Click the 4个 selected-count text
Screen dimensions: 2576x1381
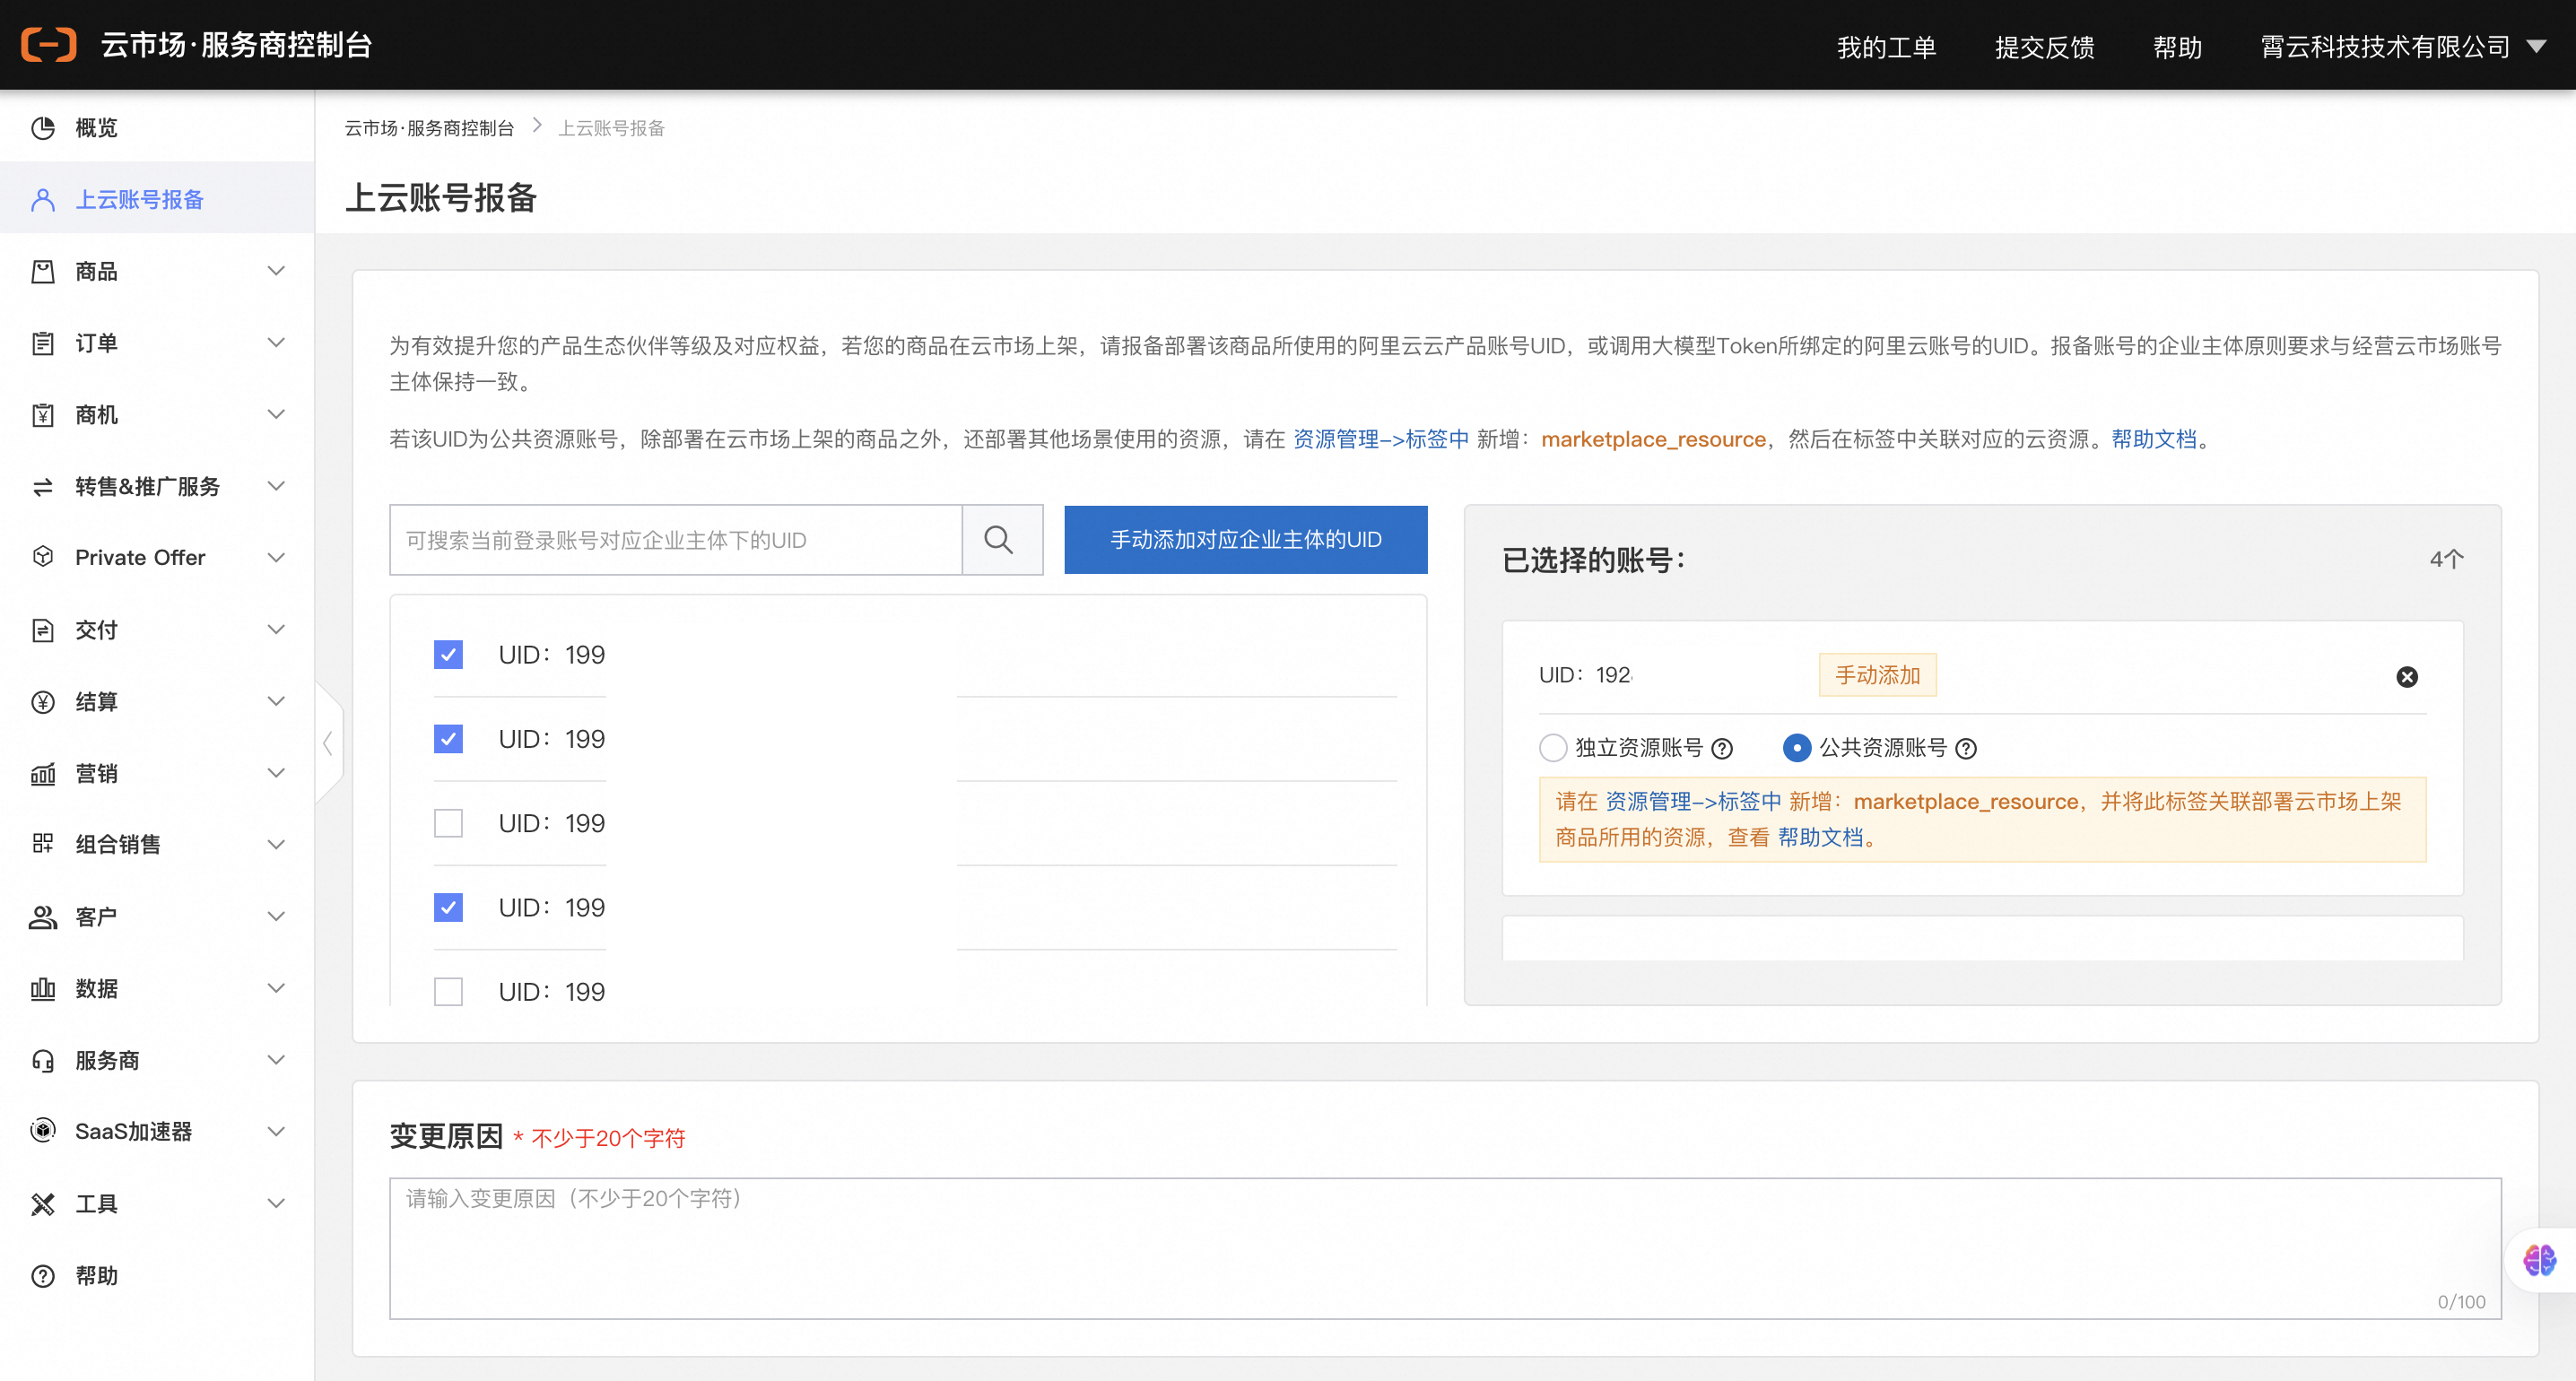coord(2446,560)
